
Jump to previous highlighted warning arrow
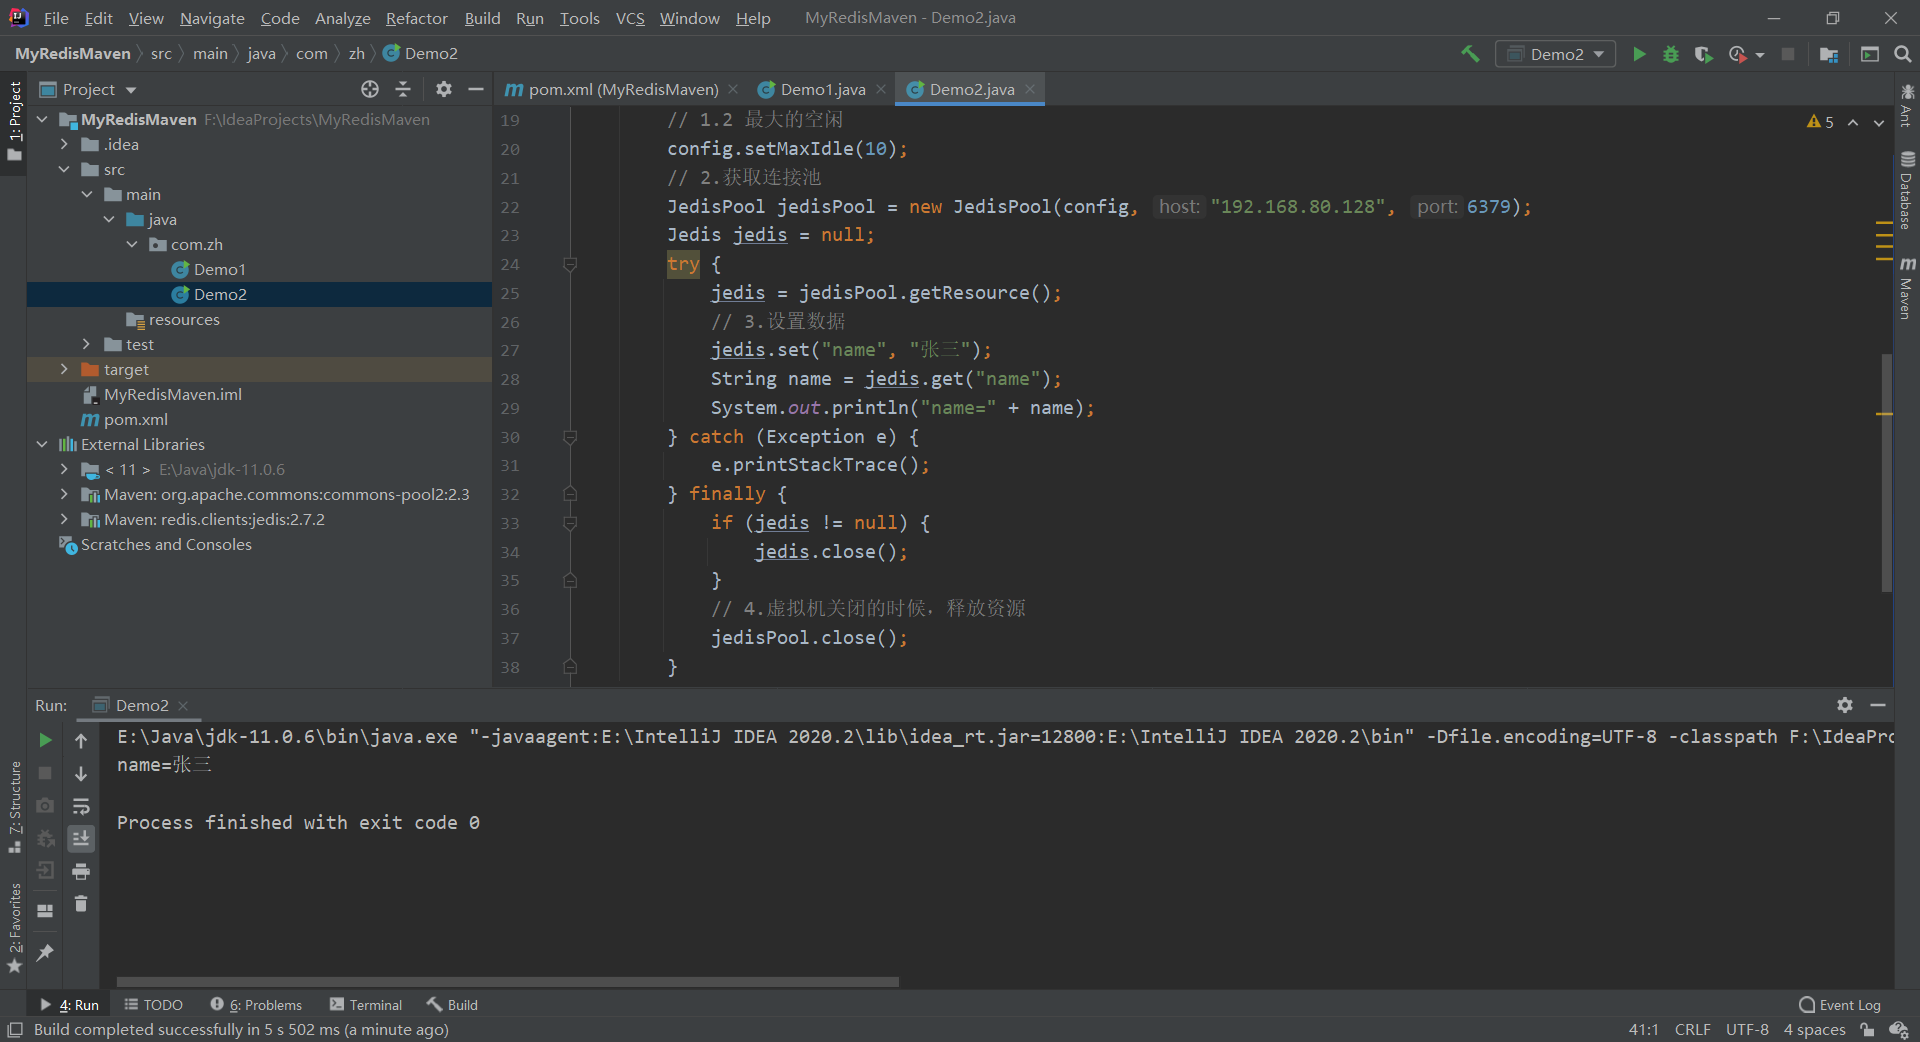pos(1853,122)
